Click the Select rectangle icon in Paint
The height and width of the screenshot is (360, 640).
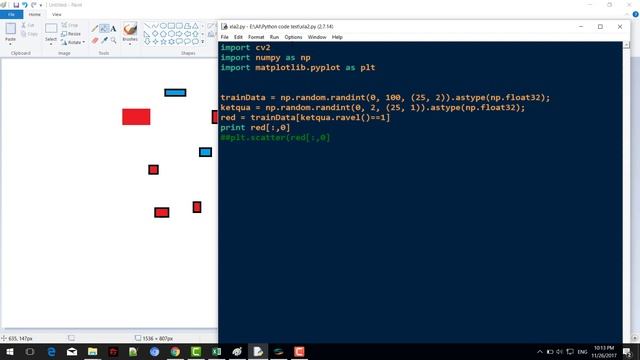click(51, 29)
